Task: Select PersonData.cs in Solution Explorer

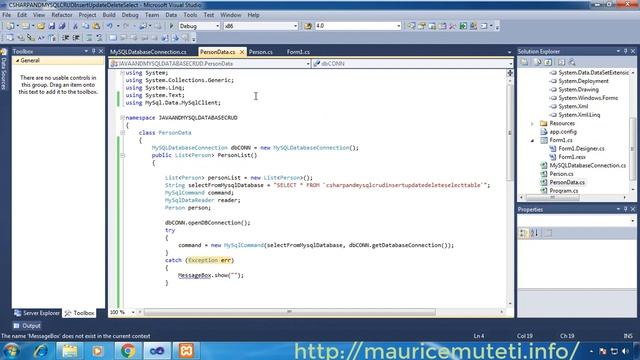Action: coord(567,182)
